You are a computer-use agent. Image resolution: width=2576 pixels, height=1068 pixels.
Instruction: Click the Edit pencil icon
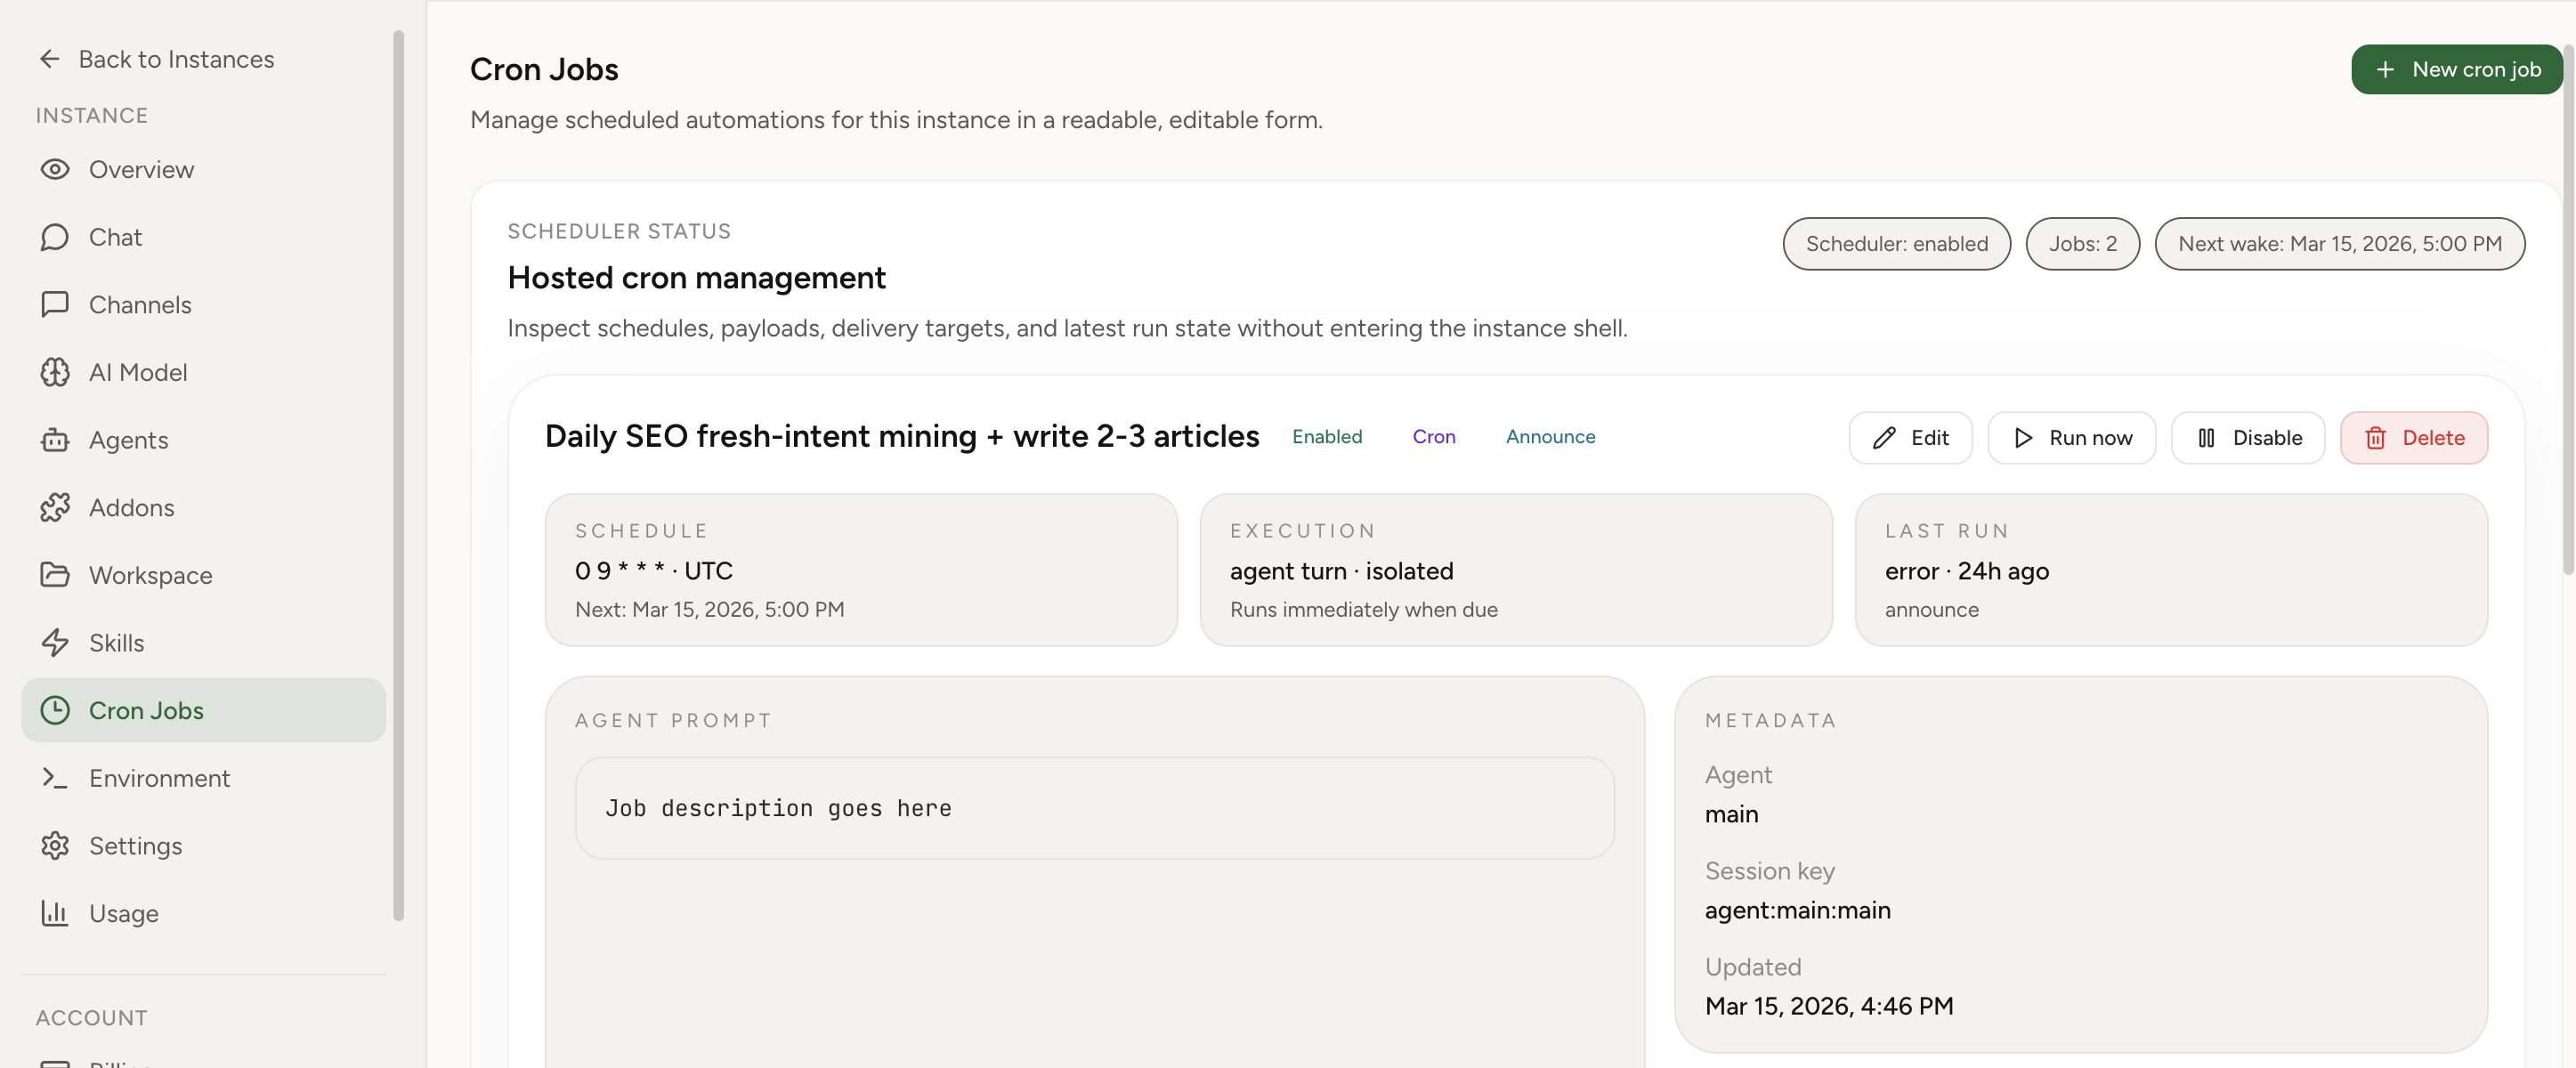pyautogui.click(x=1884, y=437)
